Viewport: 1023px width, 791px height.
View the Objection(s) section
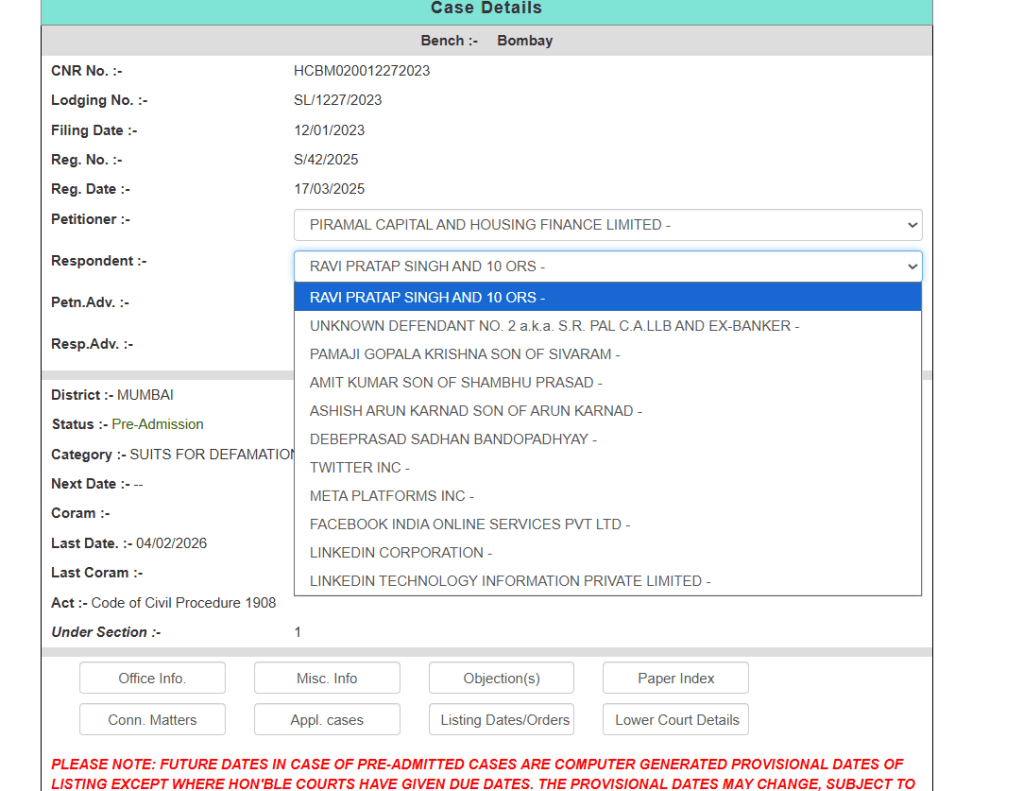click(x=501, y=678)
